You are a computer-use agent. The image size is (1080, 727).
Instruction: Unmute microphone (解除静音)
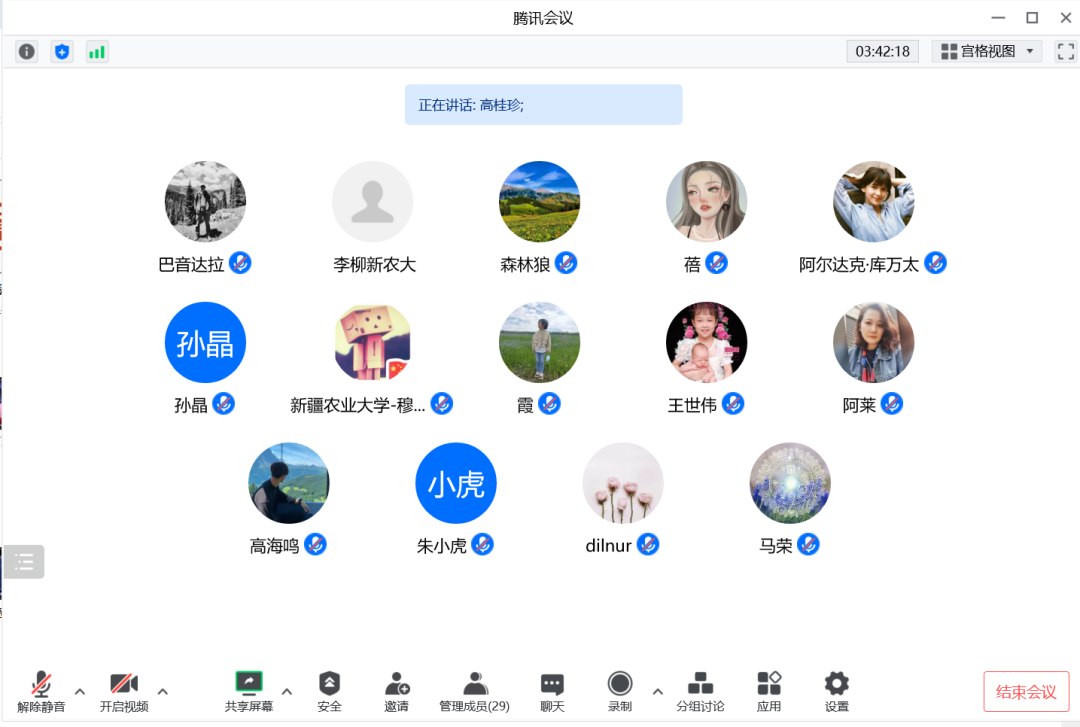click(41, 691)
